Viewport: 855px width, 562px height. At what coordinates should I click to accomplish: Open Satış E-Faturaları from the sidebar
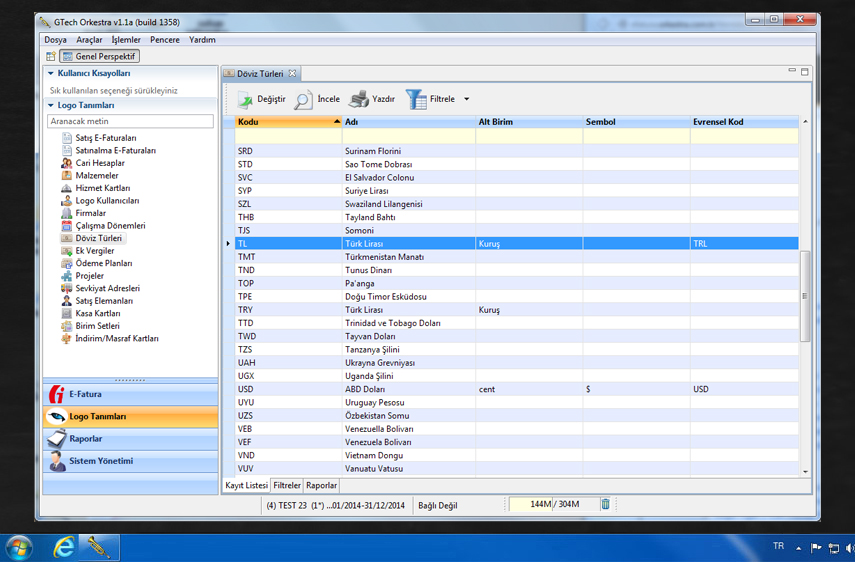[106, 138]
